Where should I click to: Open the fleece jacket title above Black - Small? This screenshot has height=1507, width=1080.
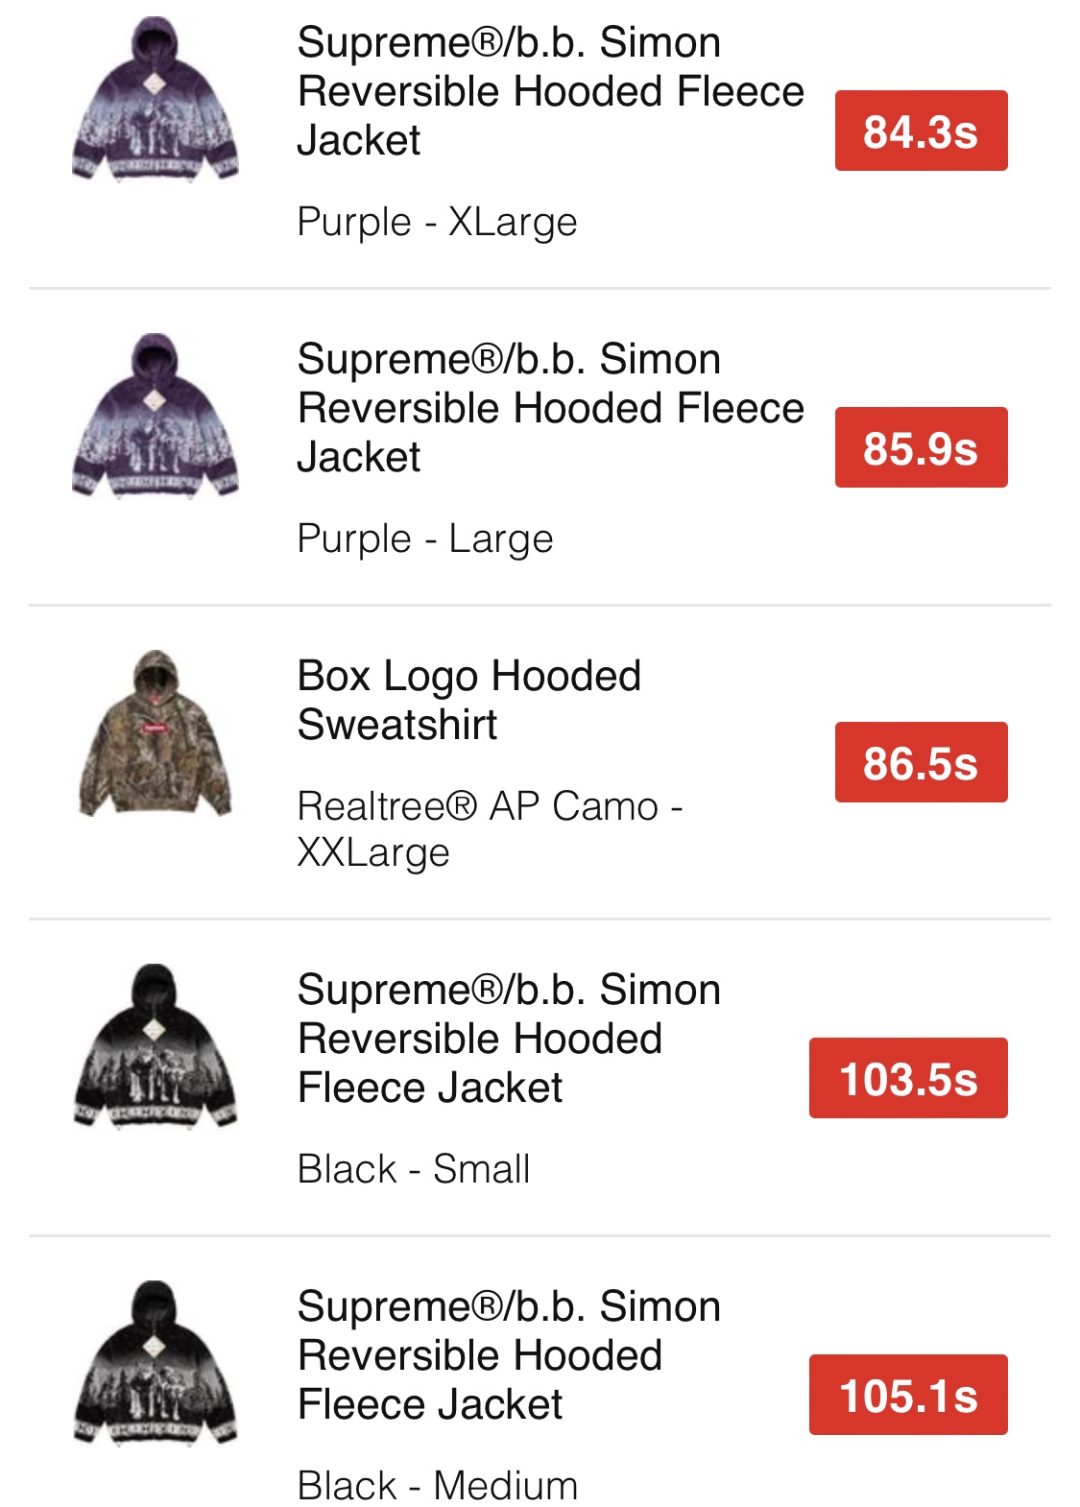pos(509,1038)
